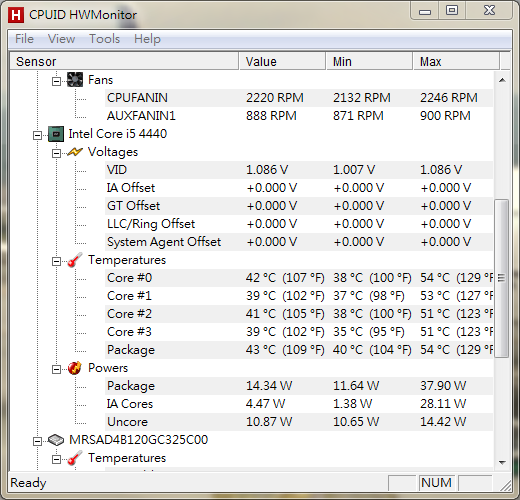520x500 pixels.
Task: Click the Voltages lightning bolt icon
Action: pyautogui.click(x=75, y=152)
